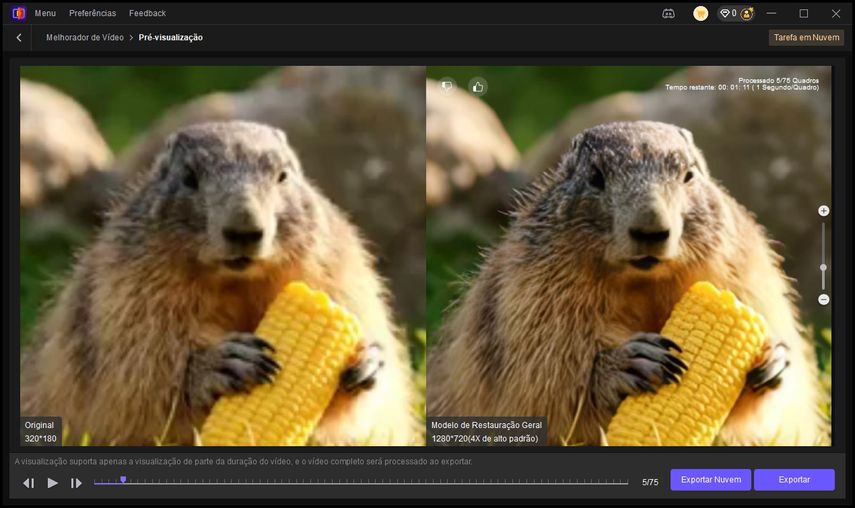Click the vertical zoom slider handle

click(x=823, y=267)
